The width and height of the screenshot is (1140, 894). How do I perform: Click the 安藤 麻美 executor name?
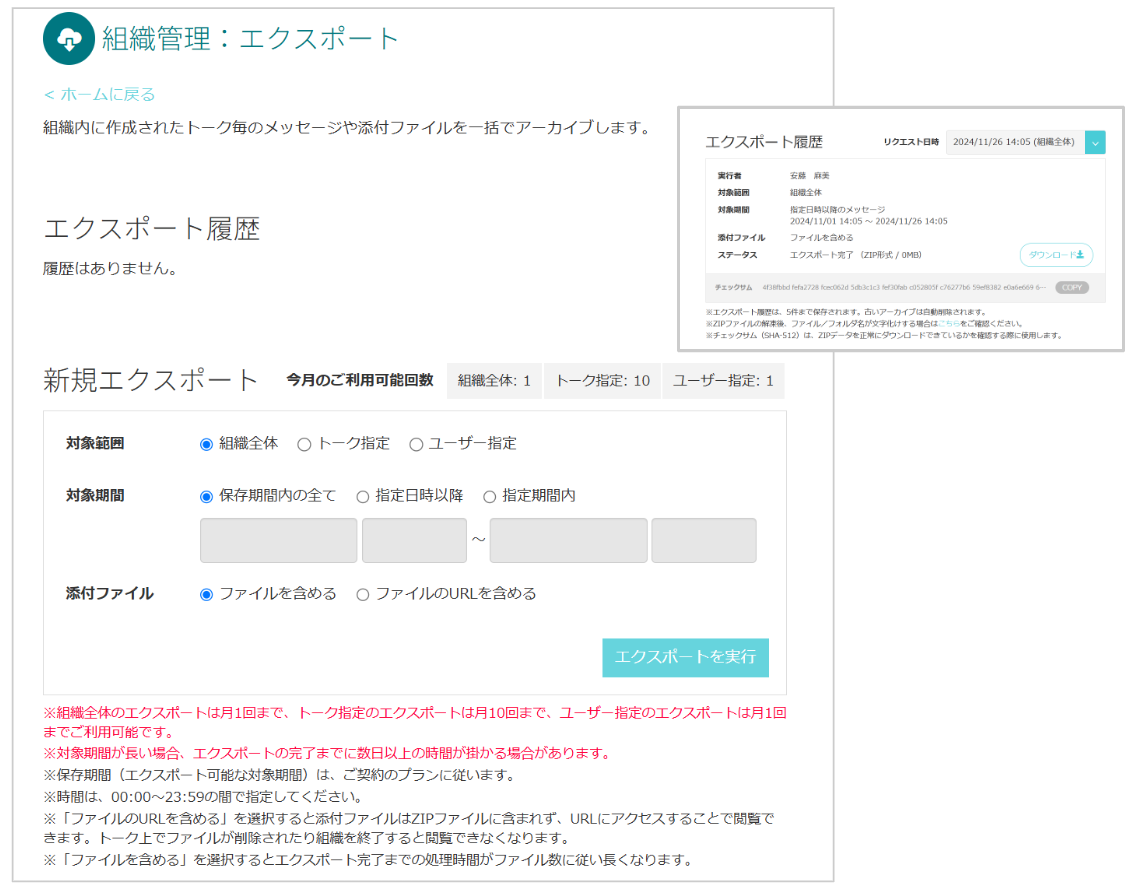point(809,176)
